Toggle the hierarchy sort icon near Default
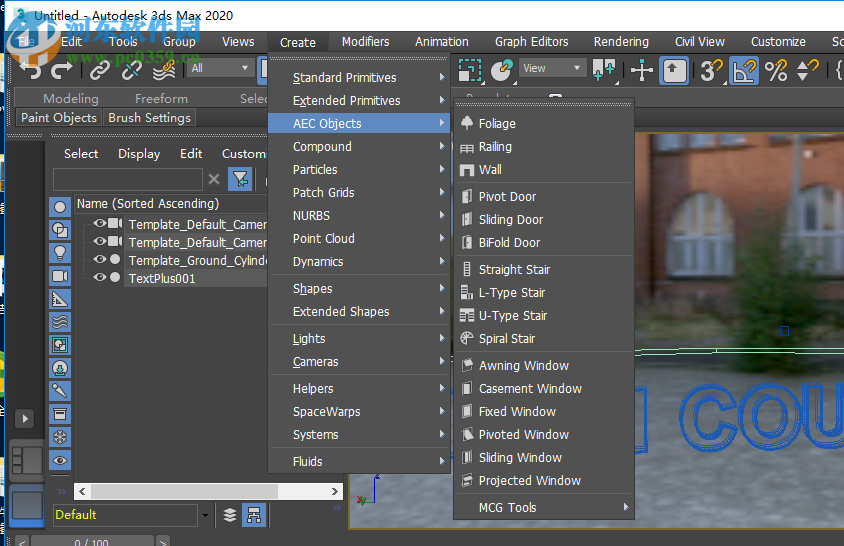 (x=254, y=515)
